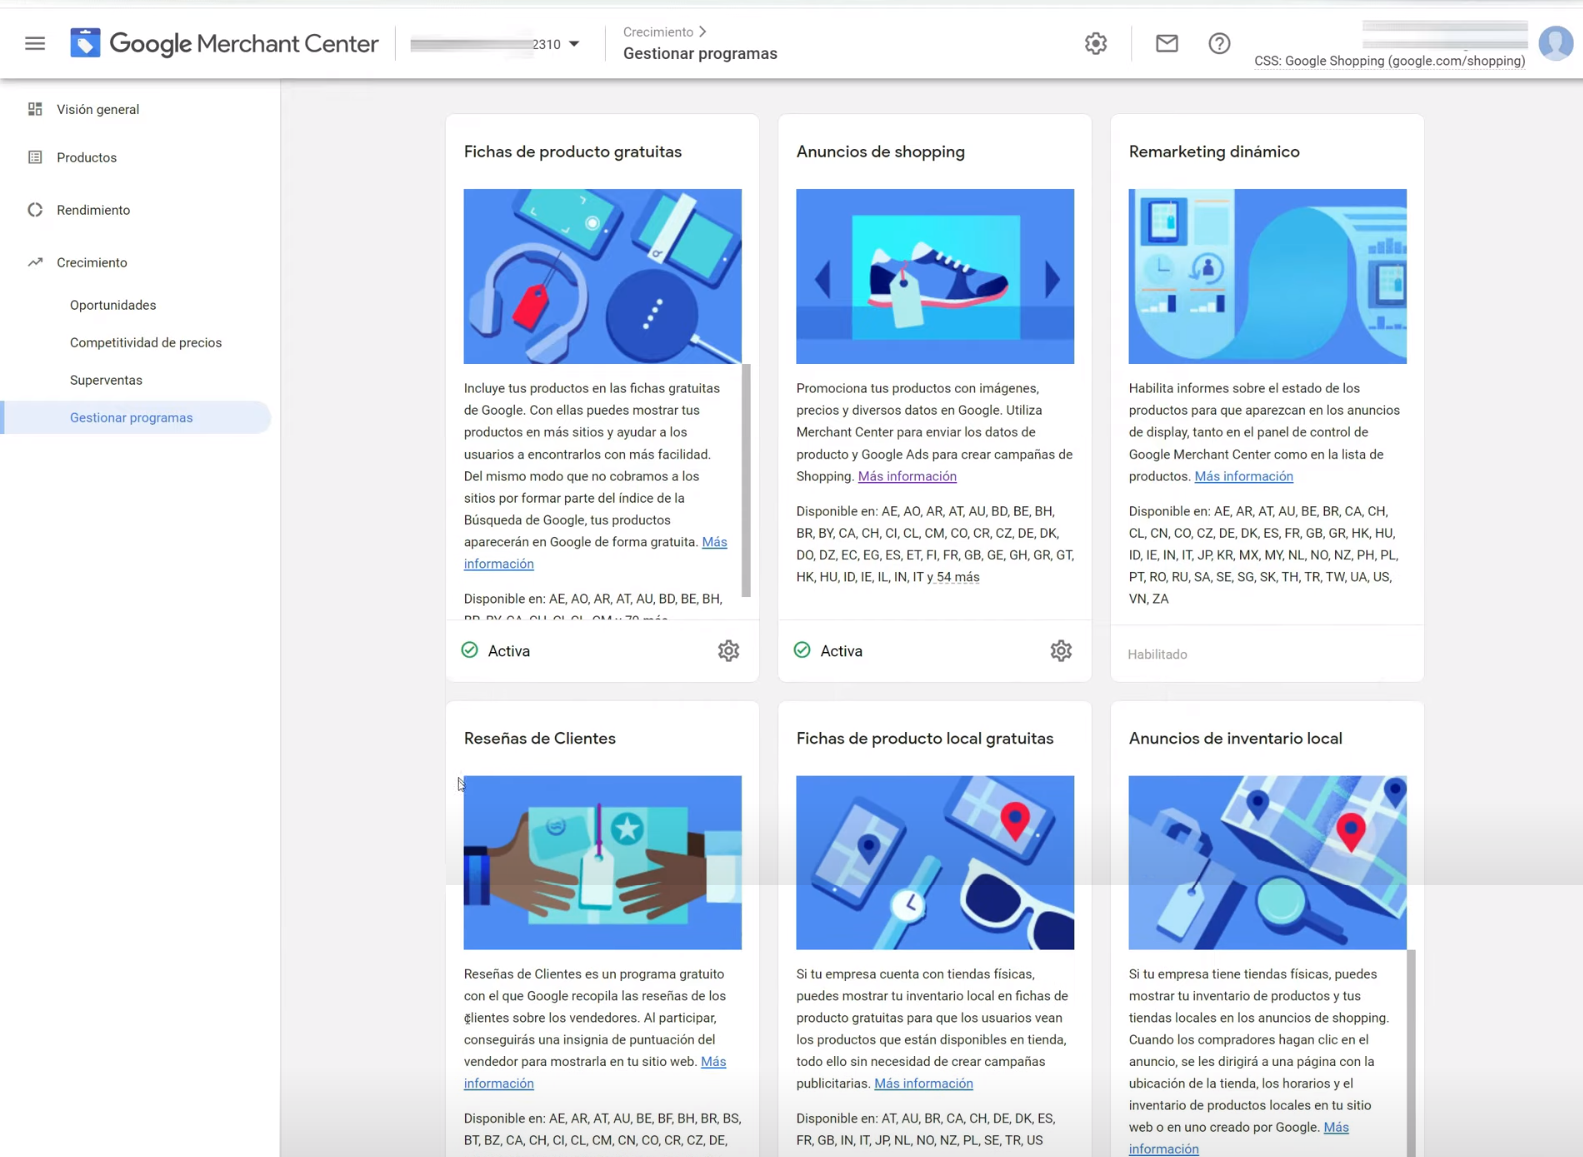Click the user profile avatar
The height and width of the screenshot is (1157, 1583).
(x=1555, y=43)
